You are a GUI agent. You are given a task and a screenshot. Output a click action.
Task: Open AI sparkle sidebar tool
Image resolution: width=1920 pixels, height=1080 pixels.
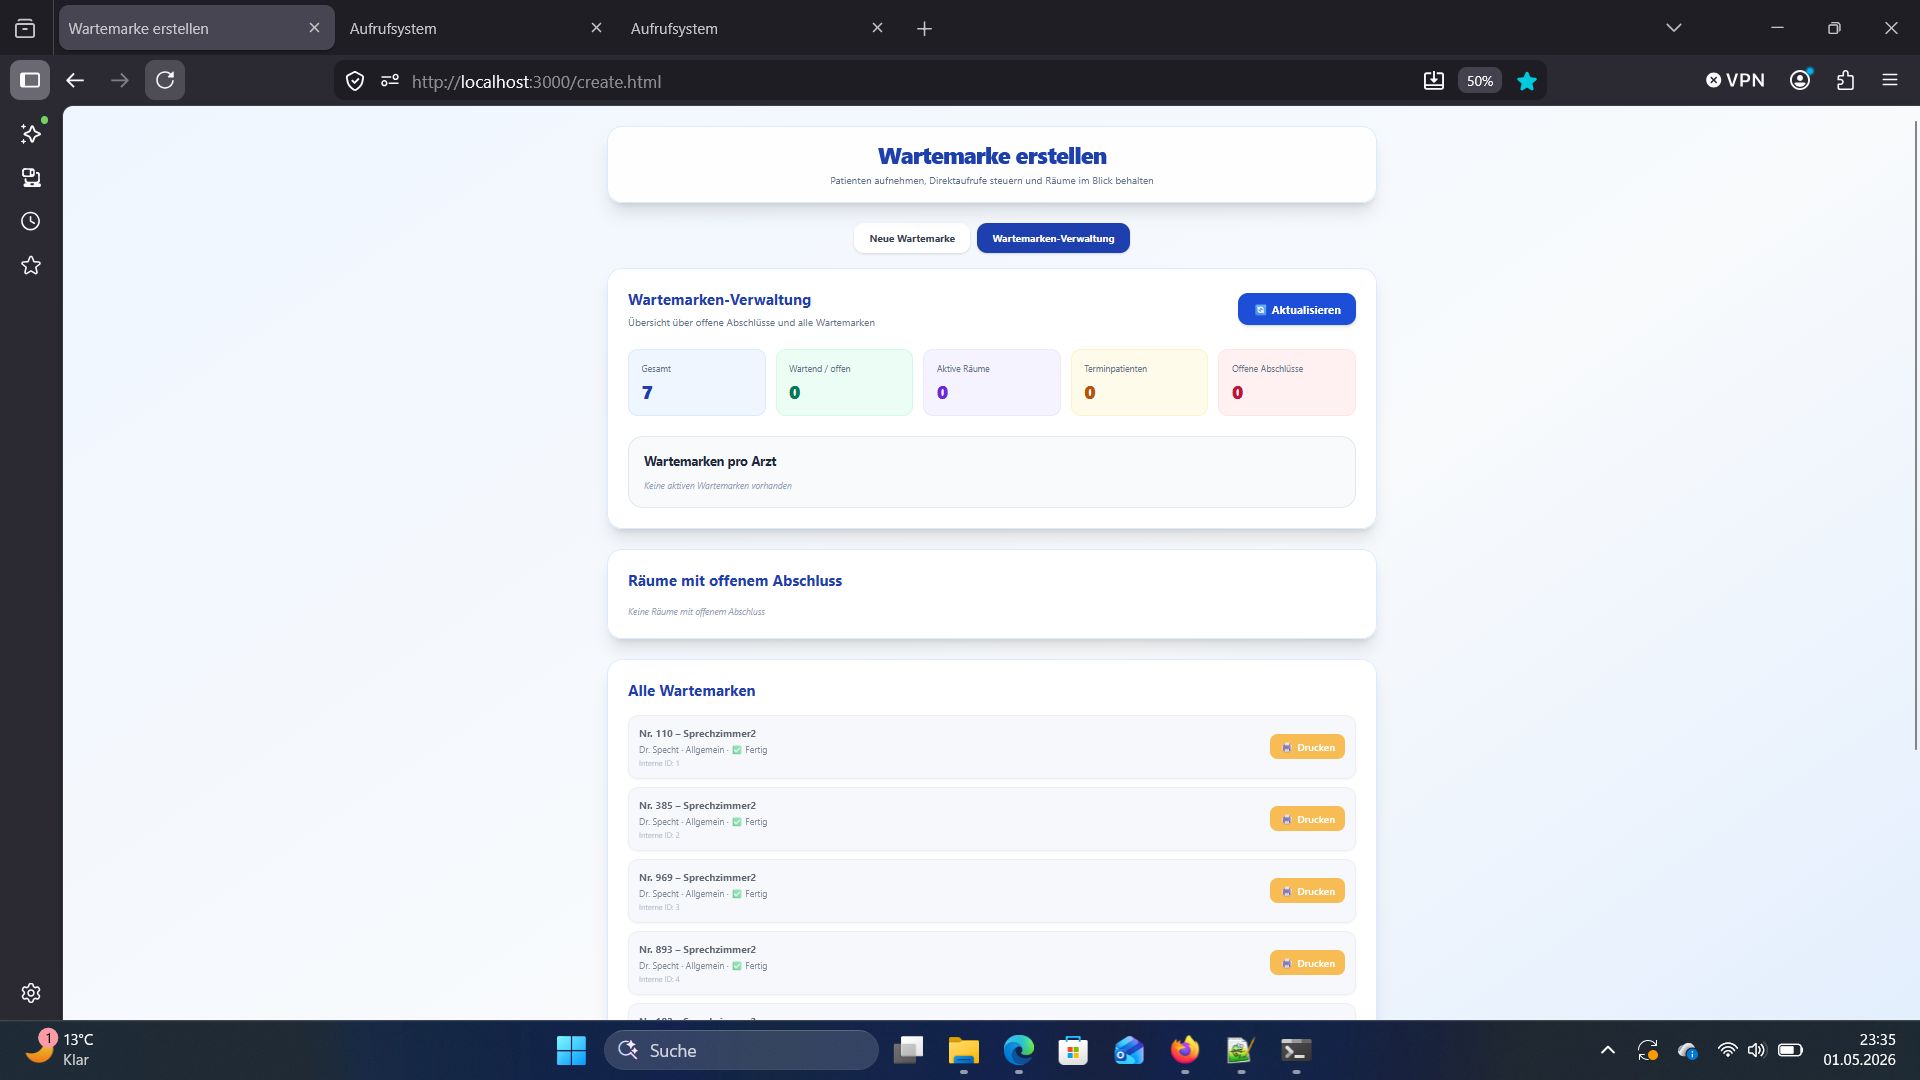click(31, 133)
